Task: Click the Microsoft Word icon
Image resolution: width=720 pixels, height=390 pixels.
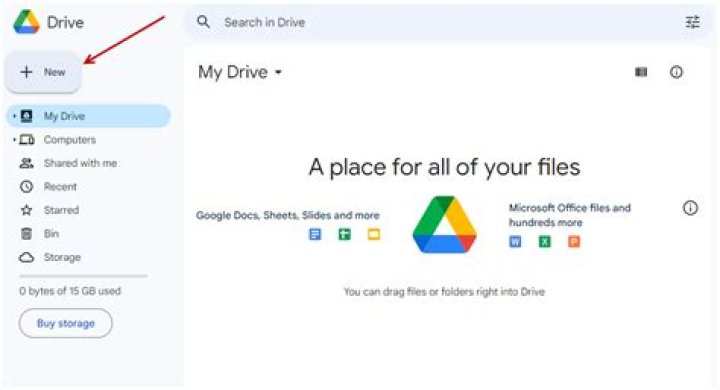Action: click(515, 242)
